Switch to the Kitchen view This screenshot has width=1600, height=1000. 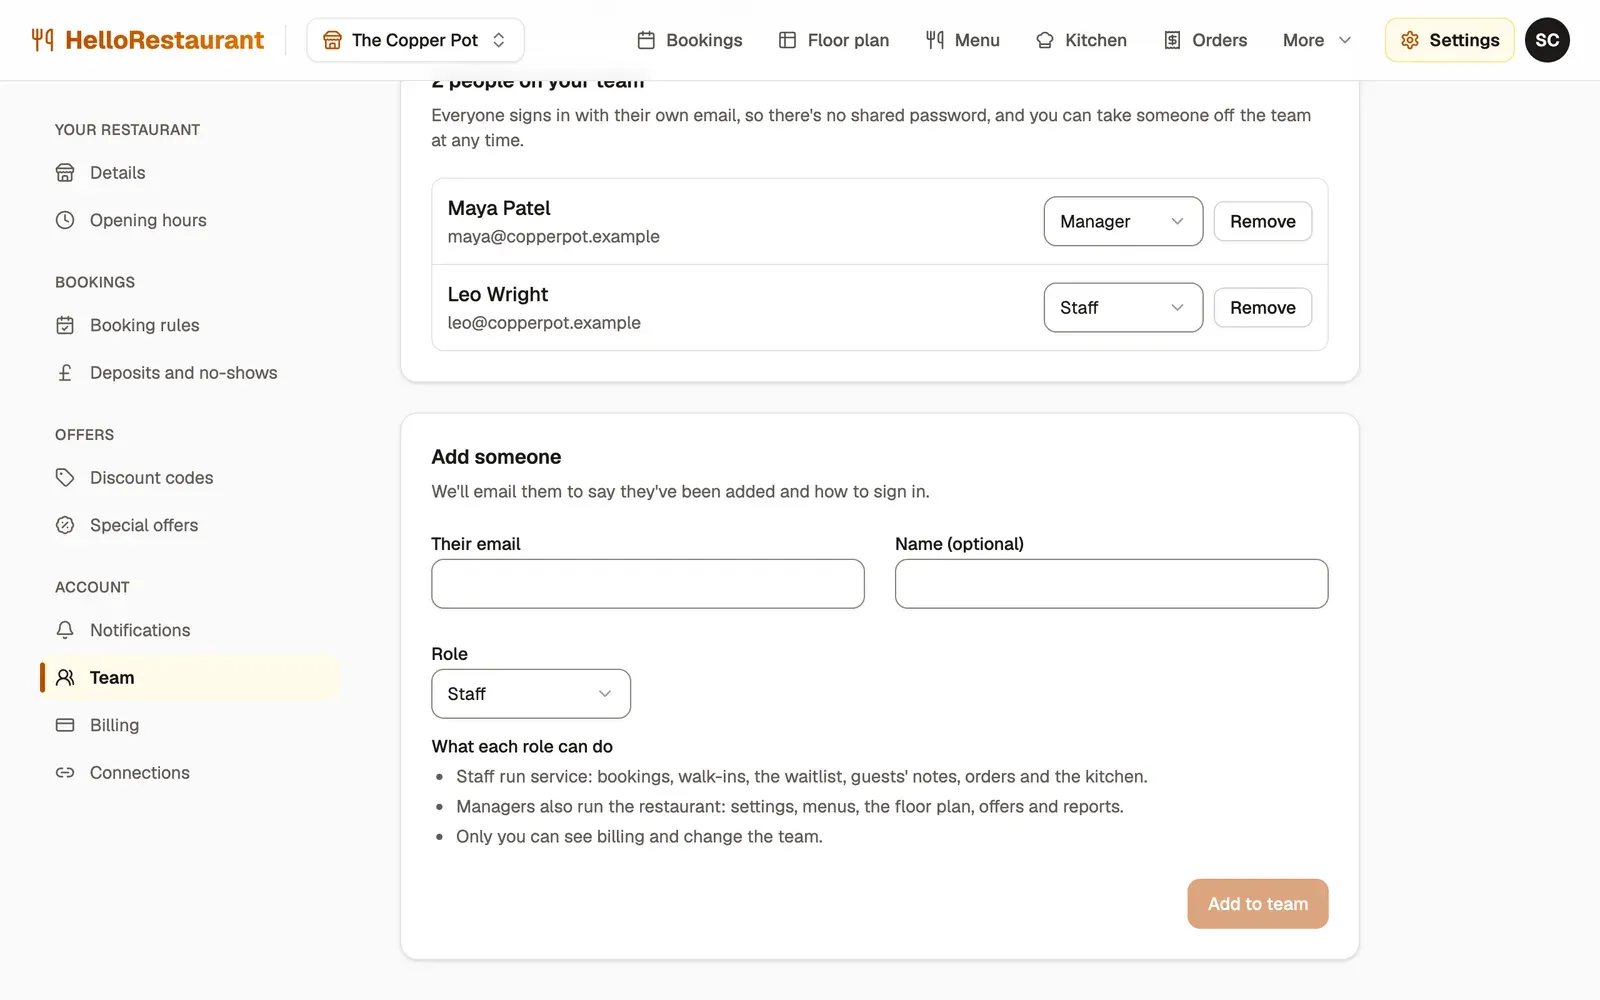1081,40
